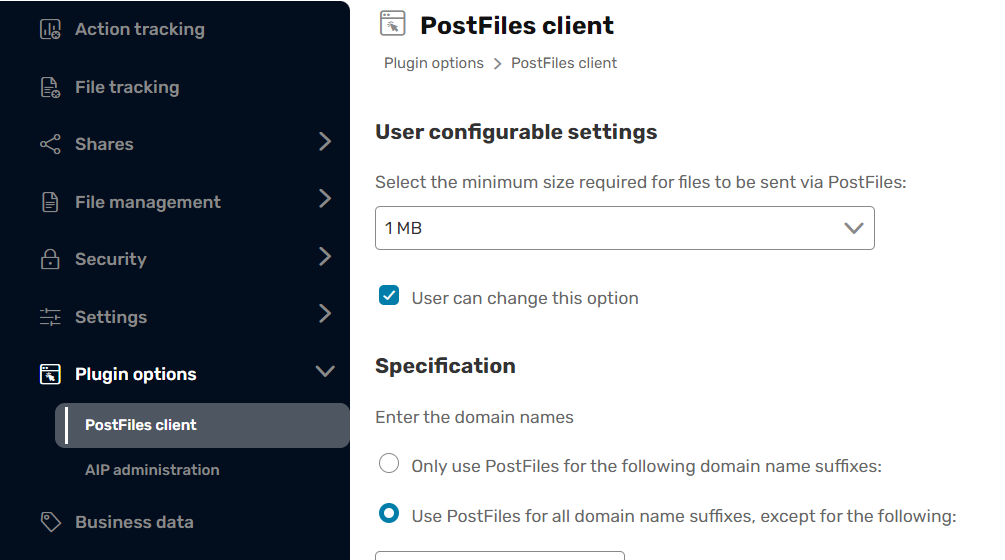Image resolution: width=1005 pixels, height=560 pixels.
Task: Click the Plugin options window icon
Action: tap(50, 374)
